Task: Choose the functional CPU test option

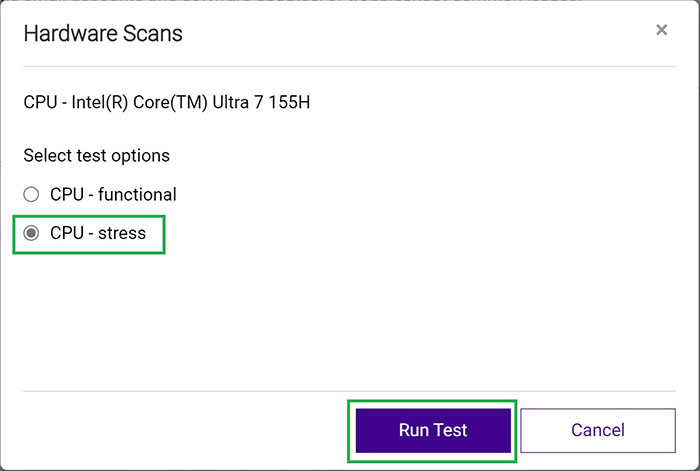Action: 31,194
